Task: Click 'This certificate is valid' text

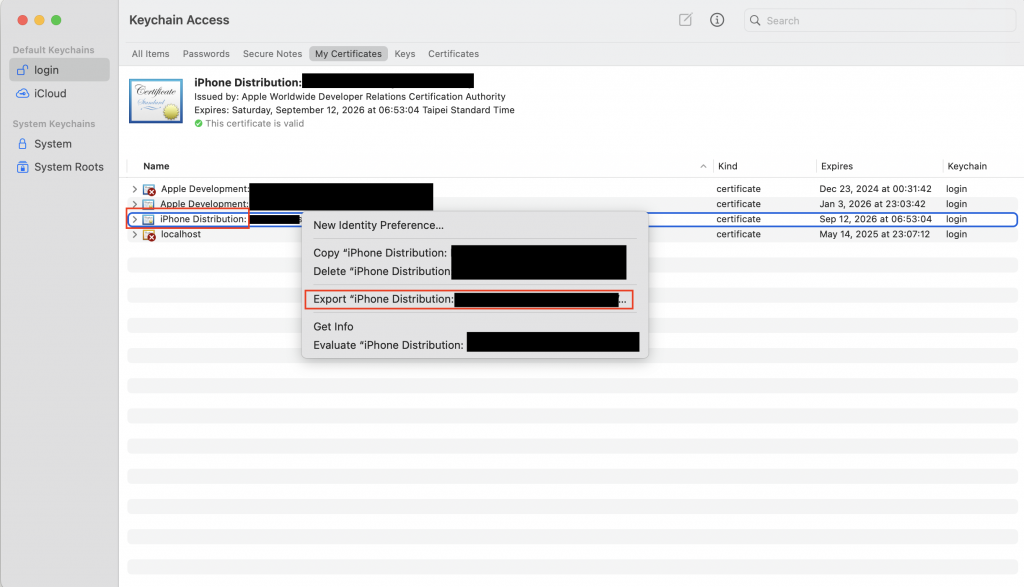Action: (x=255, y=123)
